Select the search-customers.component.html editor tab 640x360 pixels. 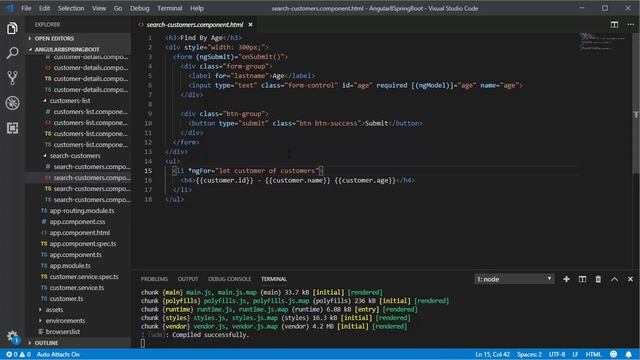[195, 24]
